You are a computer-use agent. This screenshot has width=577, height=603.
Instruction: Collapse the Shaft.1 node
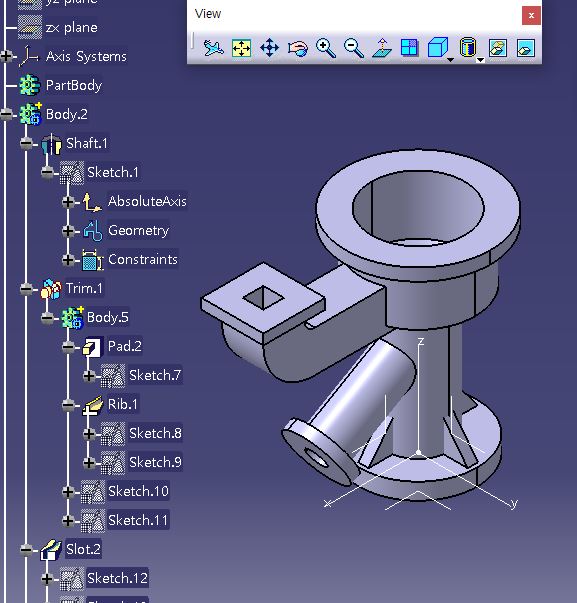(26, 143)
